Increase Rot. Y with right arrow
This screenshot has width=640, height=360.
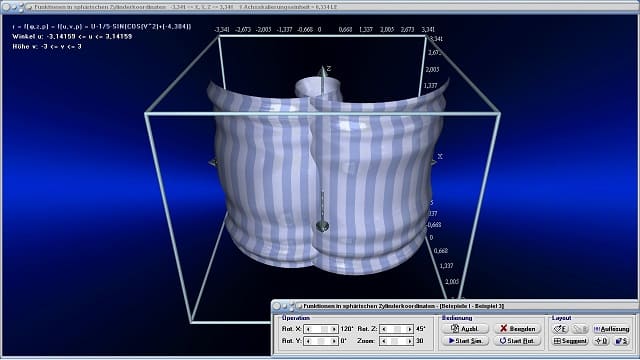[334, 341]
